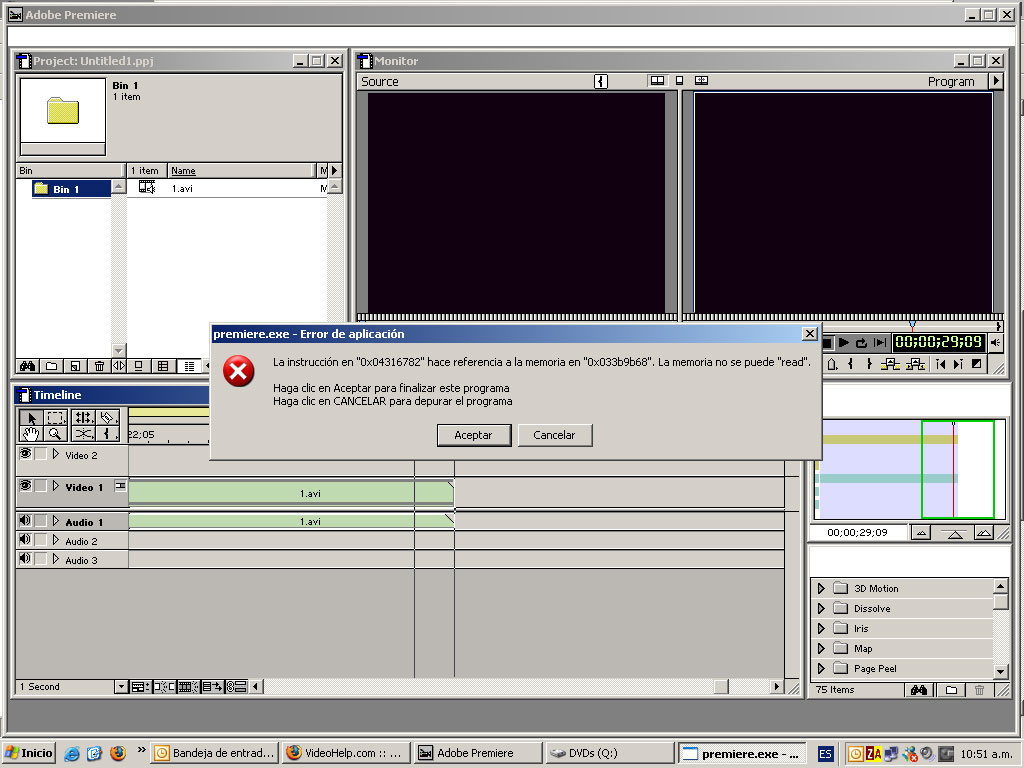Viewport: 1024px width, 768px height.
Task: Toggle Snap to Edges in Timeline
Action: tap(163, 686)
